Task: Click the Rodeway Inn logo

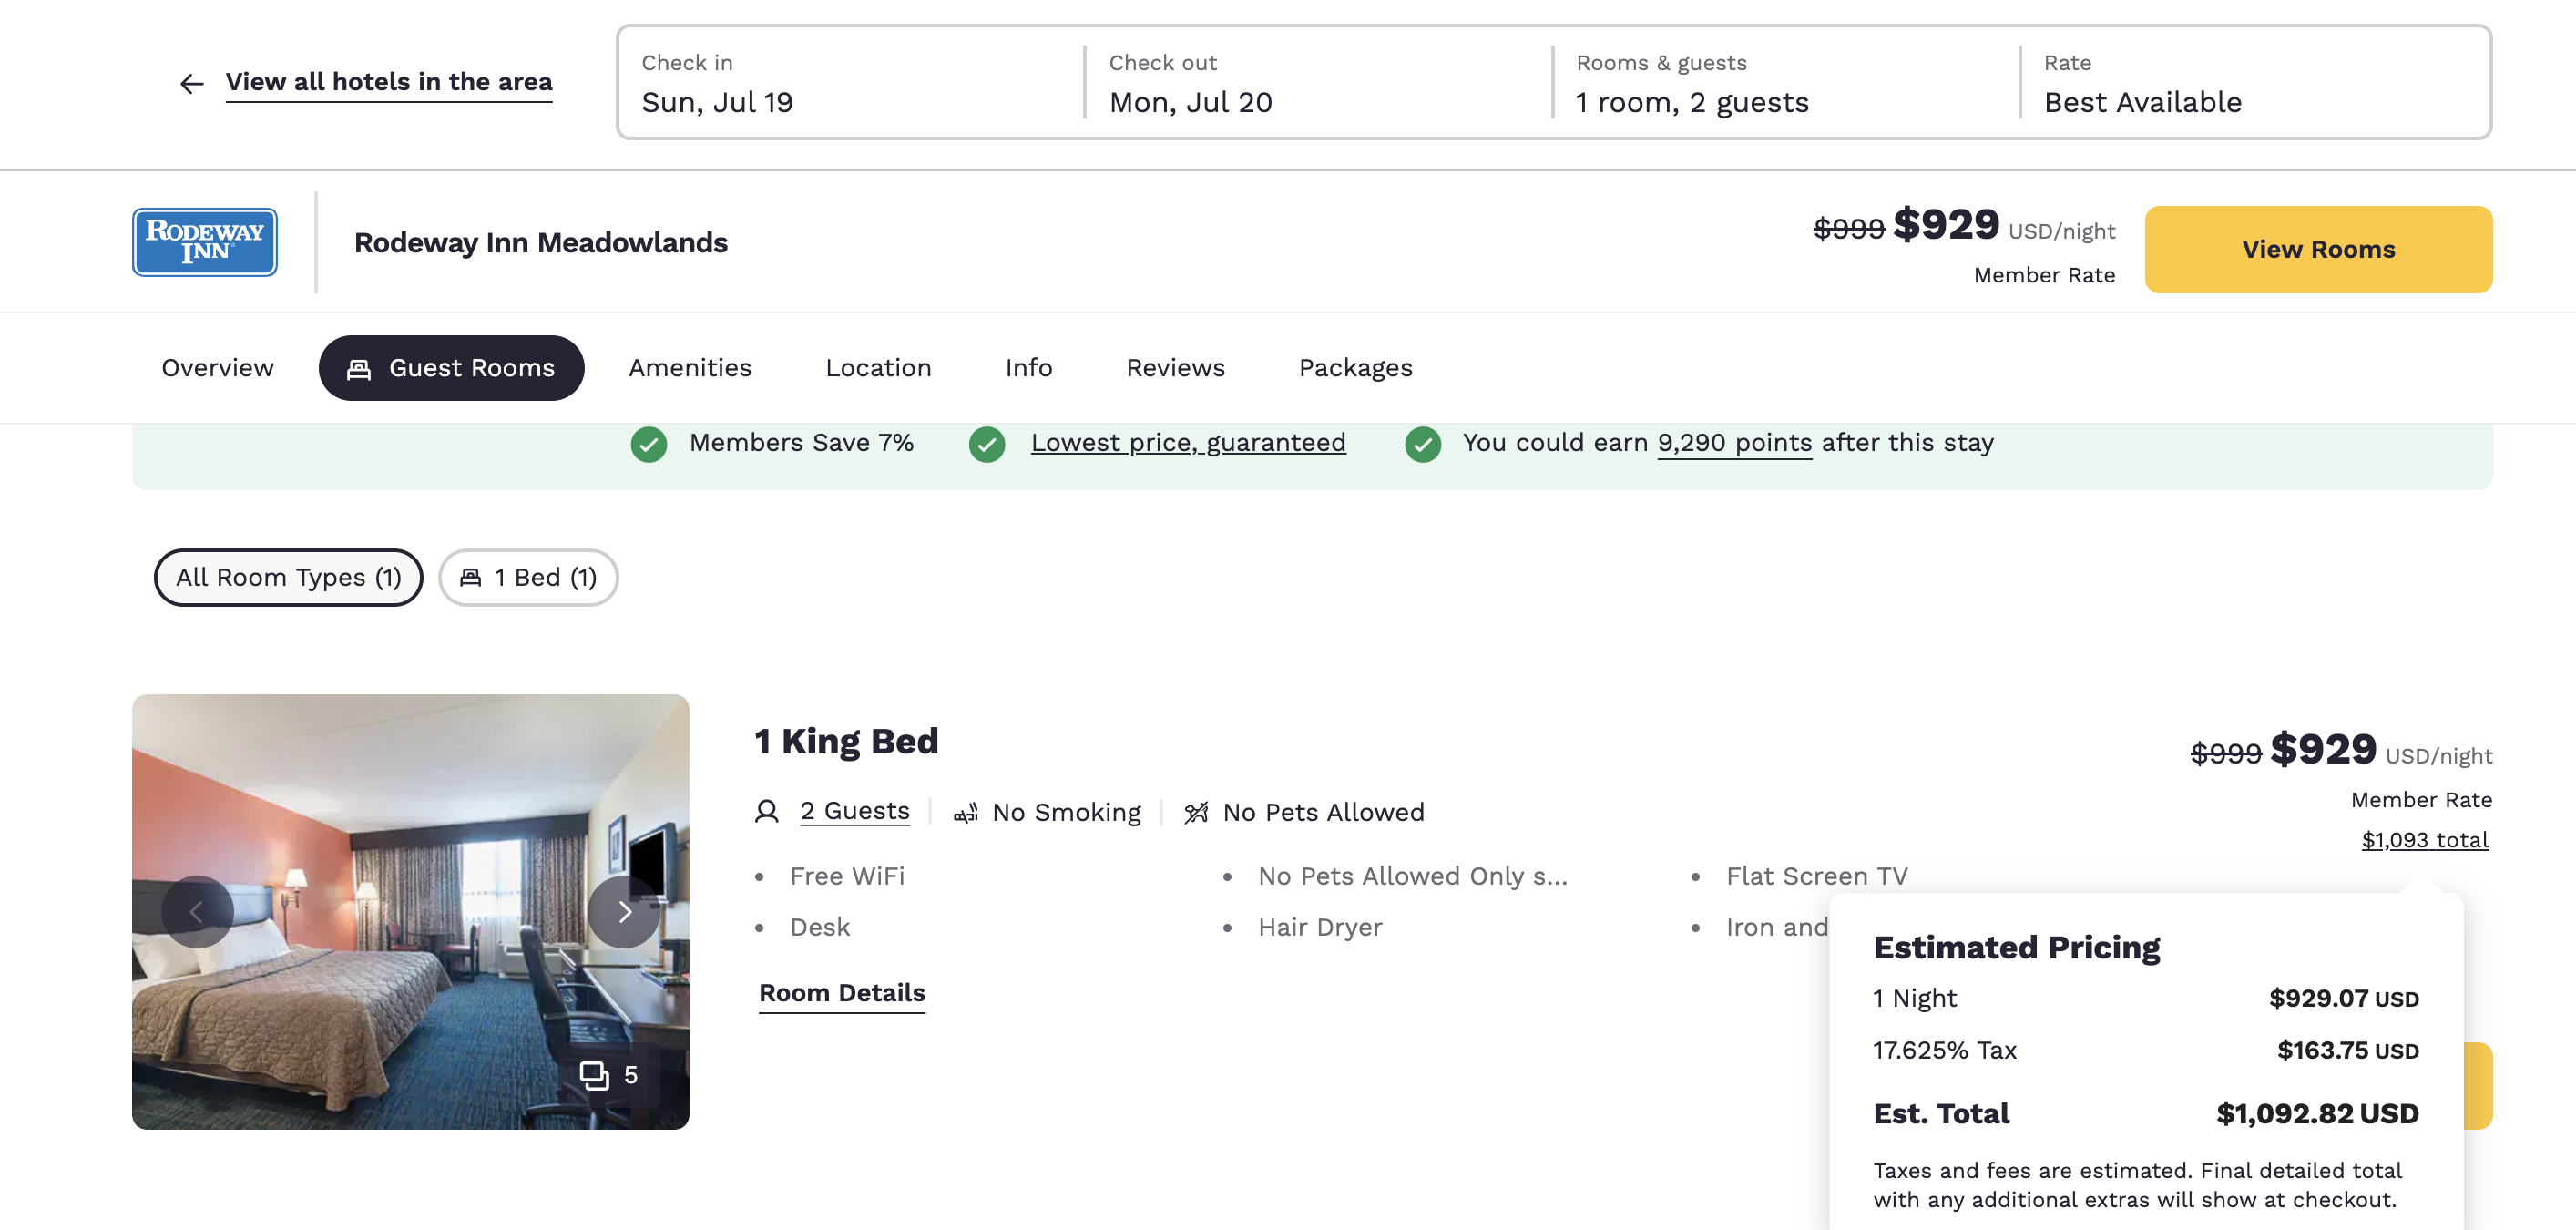Action: click(x=204, y=241)
